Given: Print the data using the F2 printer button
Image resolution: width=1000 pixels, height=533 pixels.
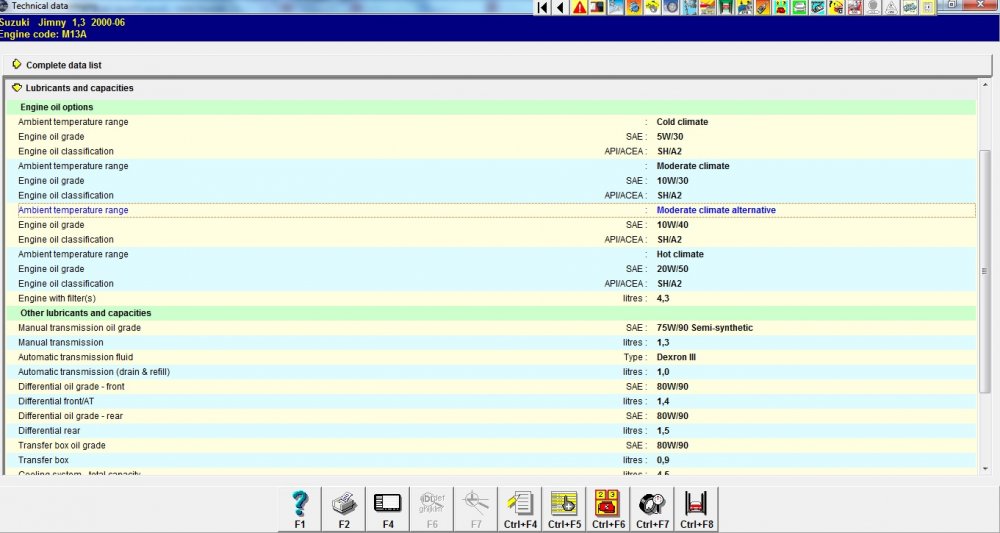Looking at the screenshot, I should [344, 509].
